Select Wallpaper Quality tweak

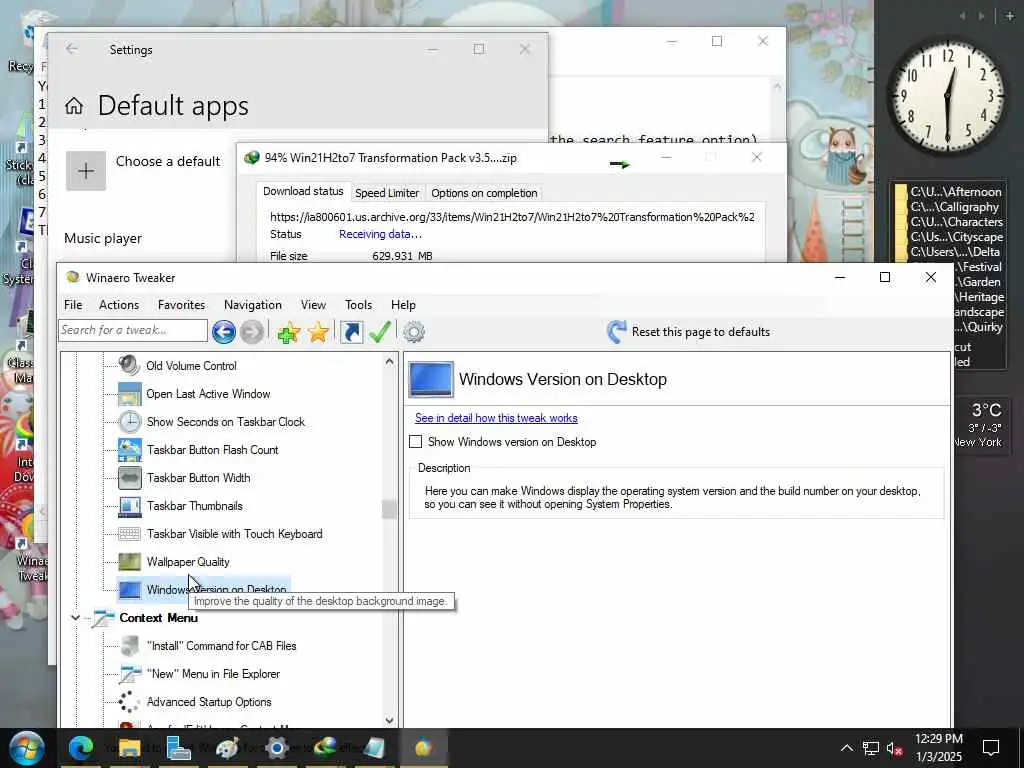point(188,562)
